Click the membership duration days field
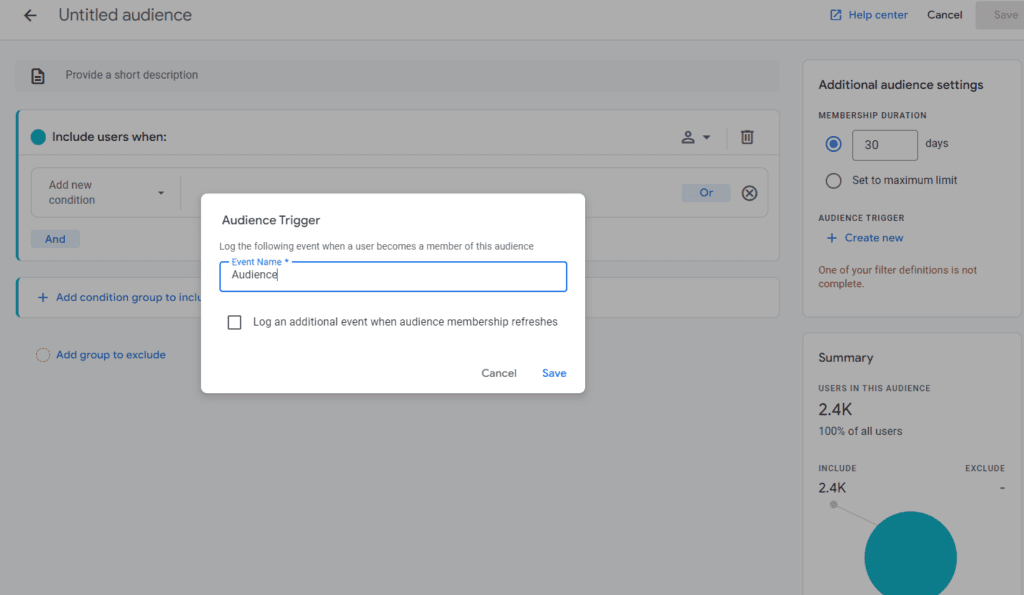The height and width of the screenshot is (595, 1024). click(x=884, y=145)
